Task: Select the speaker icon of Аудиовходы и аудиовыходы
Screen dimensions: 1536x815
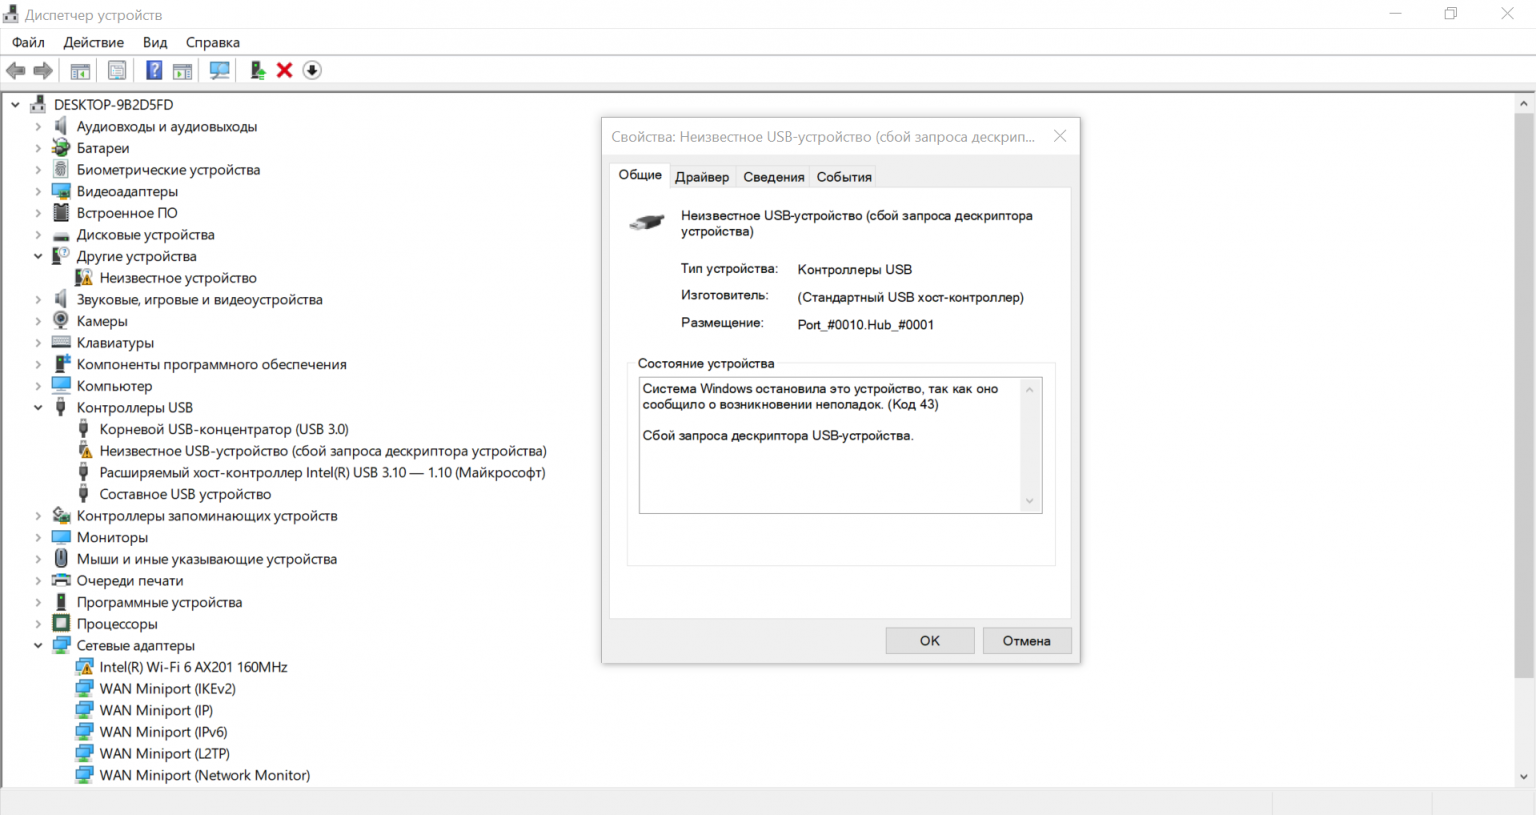Action: point(61,126)
